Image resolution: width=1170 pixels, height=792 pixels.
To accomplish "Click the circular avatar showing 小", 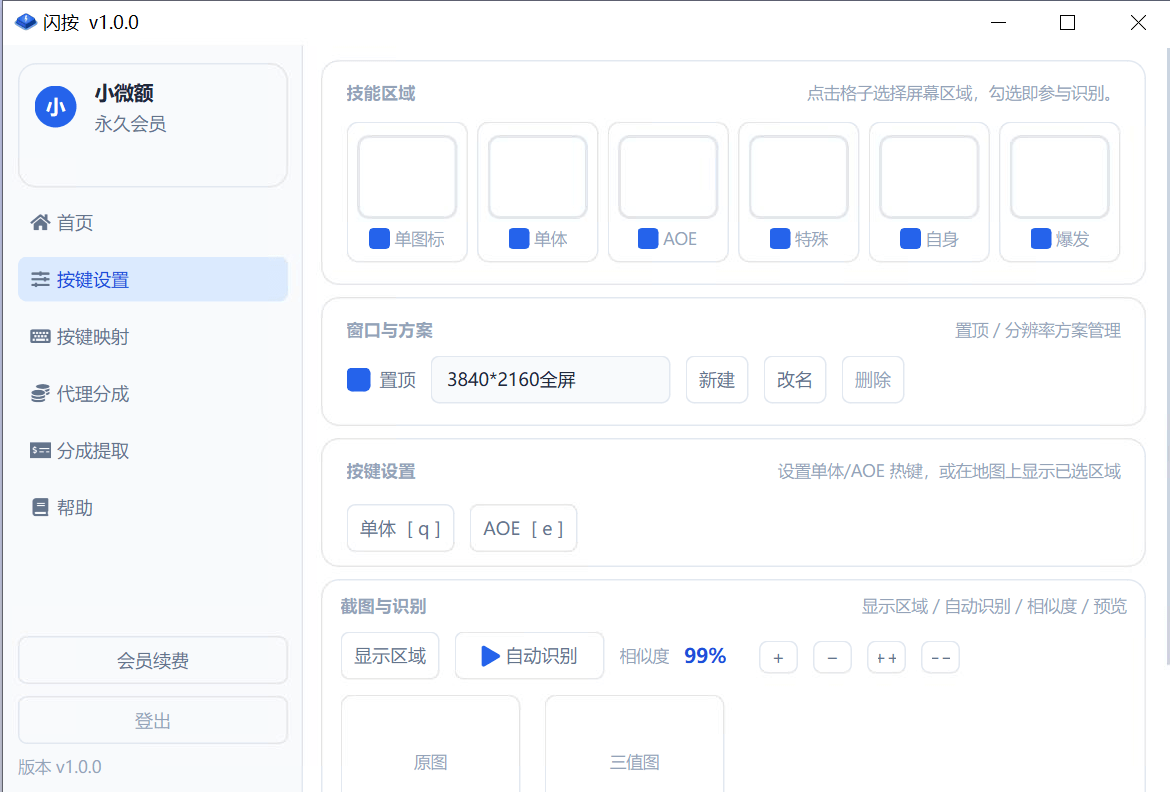I will pos(57,106).
